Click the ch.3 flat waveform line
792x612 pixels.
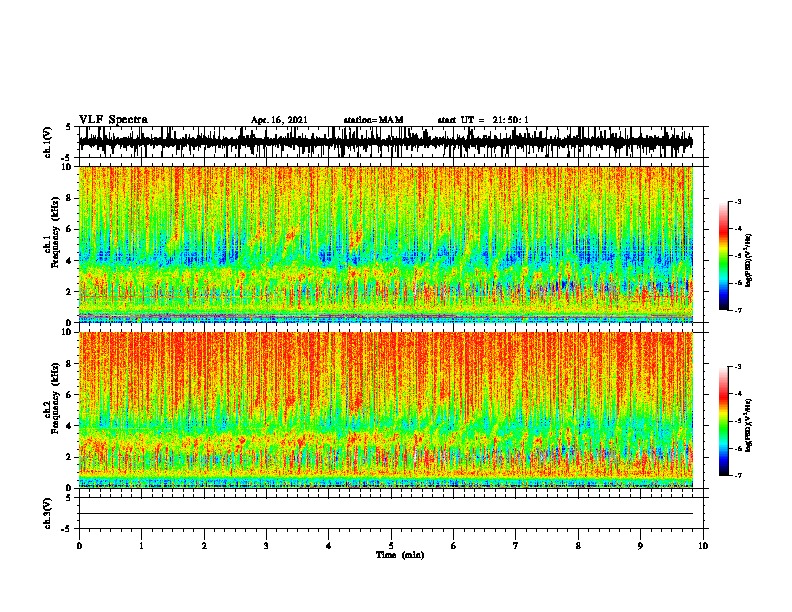[x=386, y=514]
